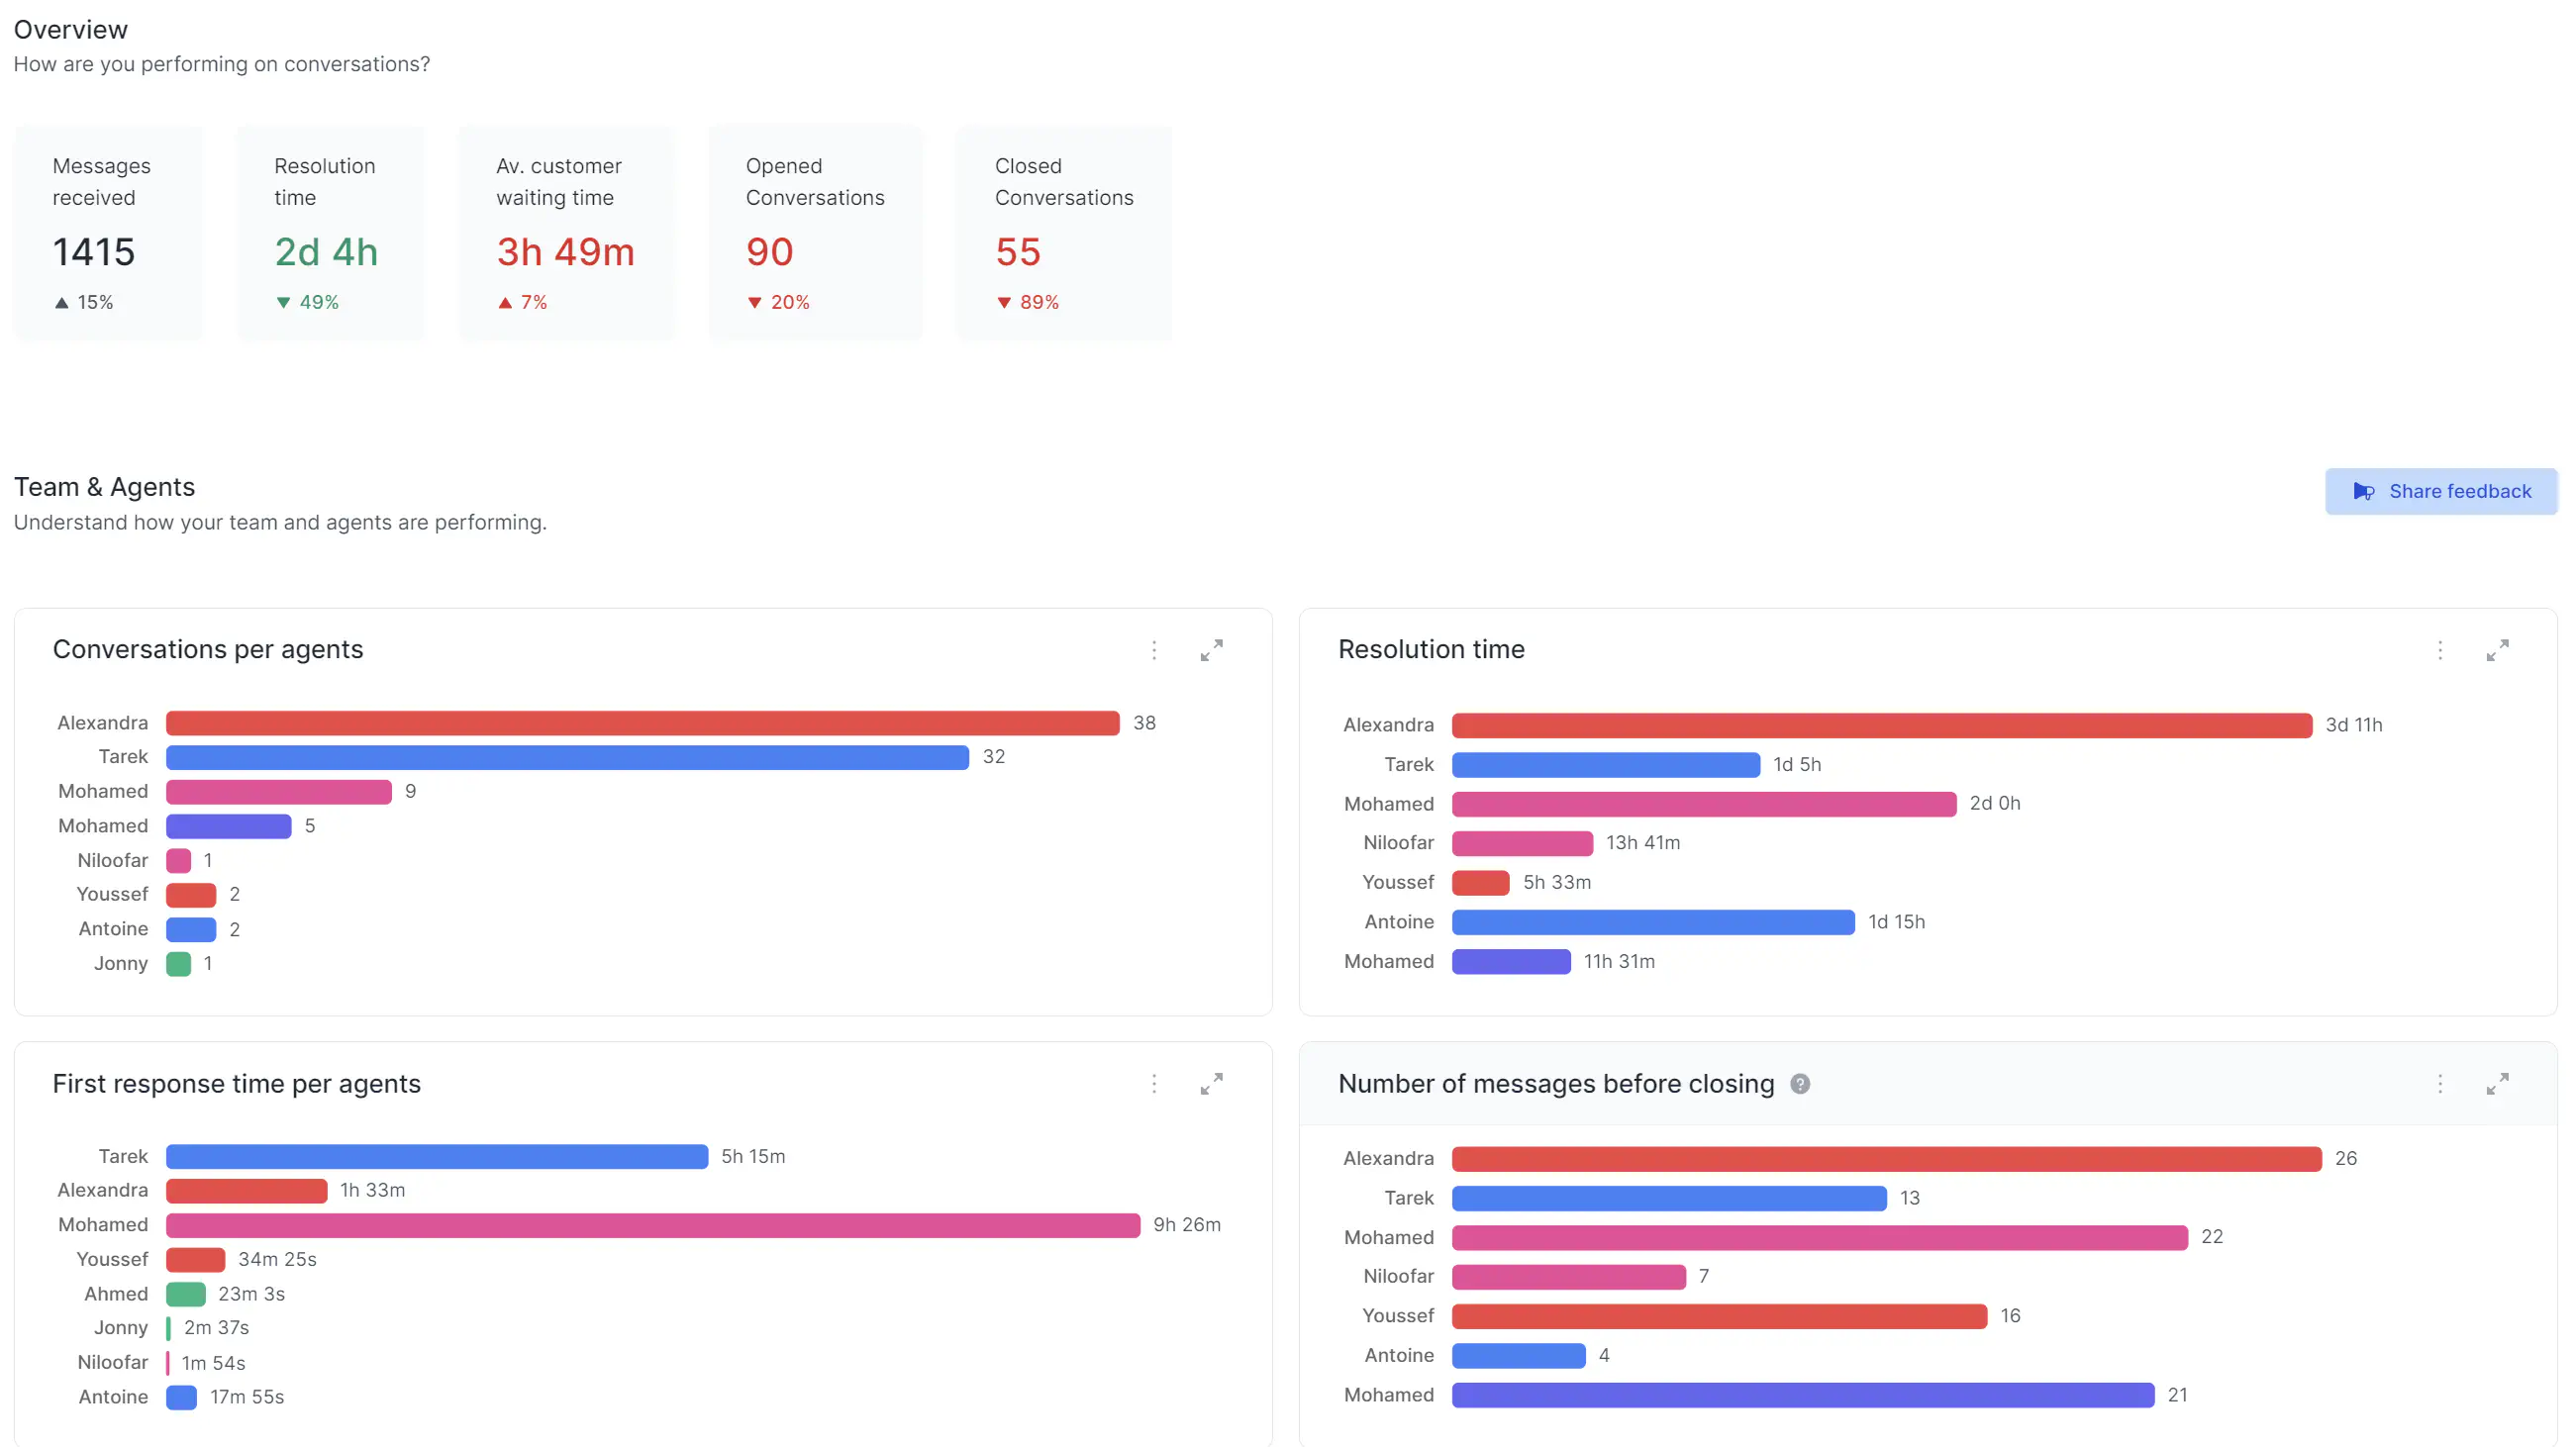This screenshot has width=2576, height=1447.
Task: Open options menu for Resolution time chart
Action: (2440, 650)
